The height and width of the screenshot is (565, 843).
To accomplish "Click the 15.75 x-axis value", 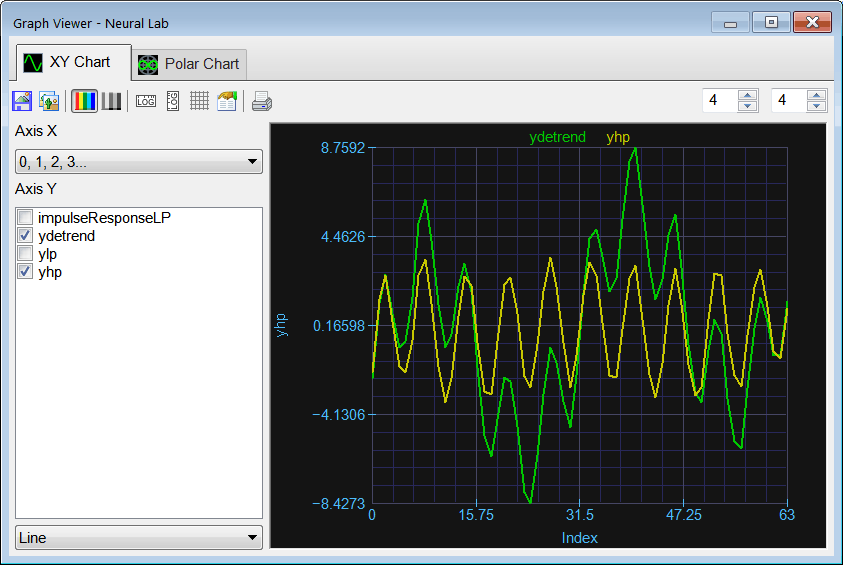I will point(476,515).
